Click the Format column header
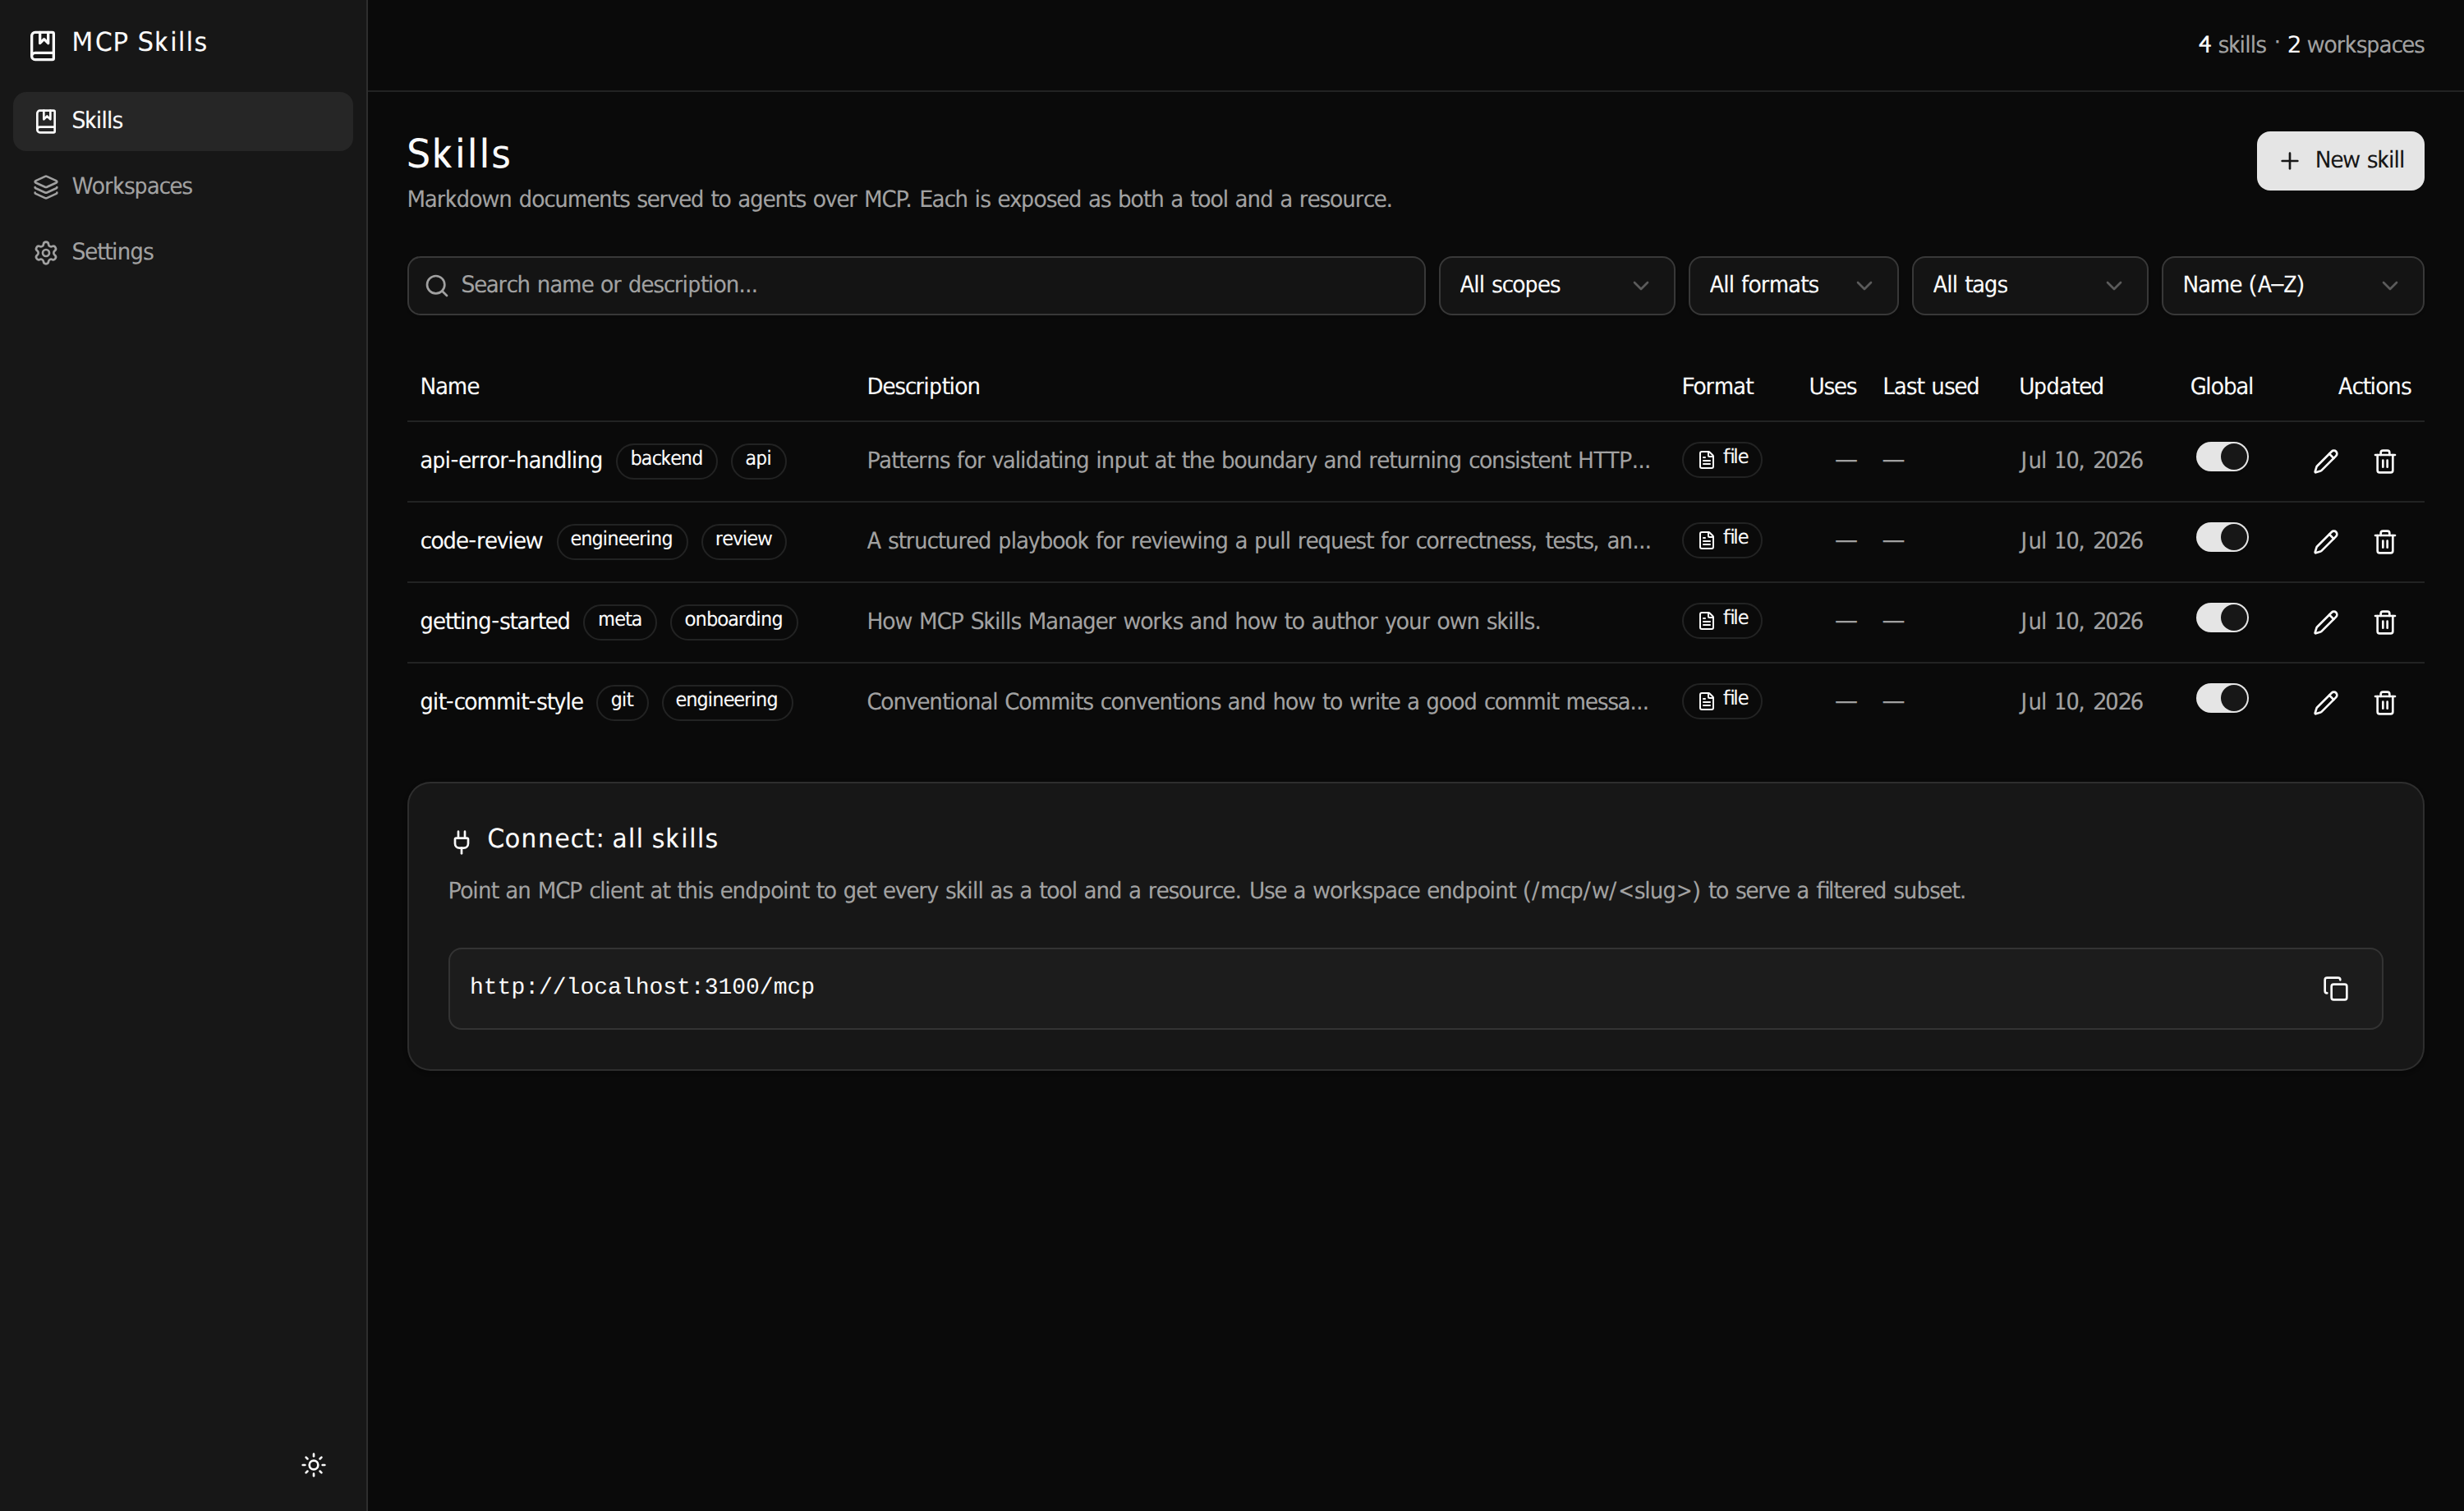Screen dimensions: 2464x1511 tap(1717, 387)
